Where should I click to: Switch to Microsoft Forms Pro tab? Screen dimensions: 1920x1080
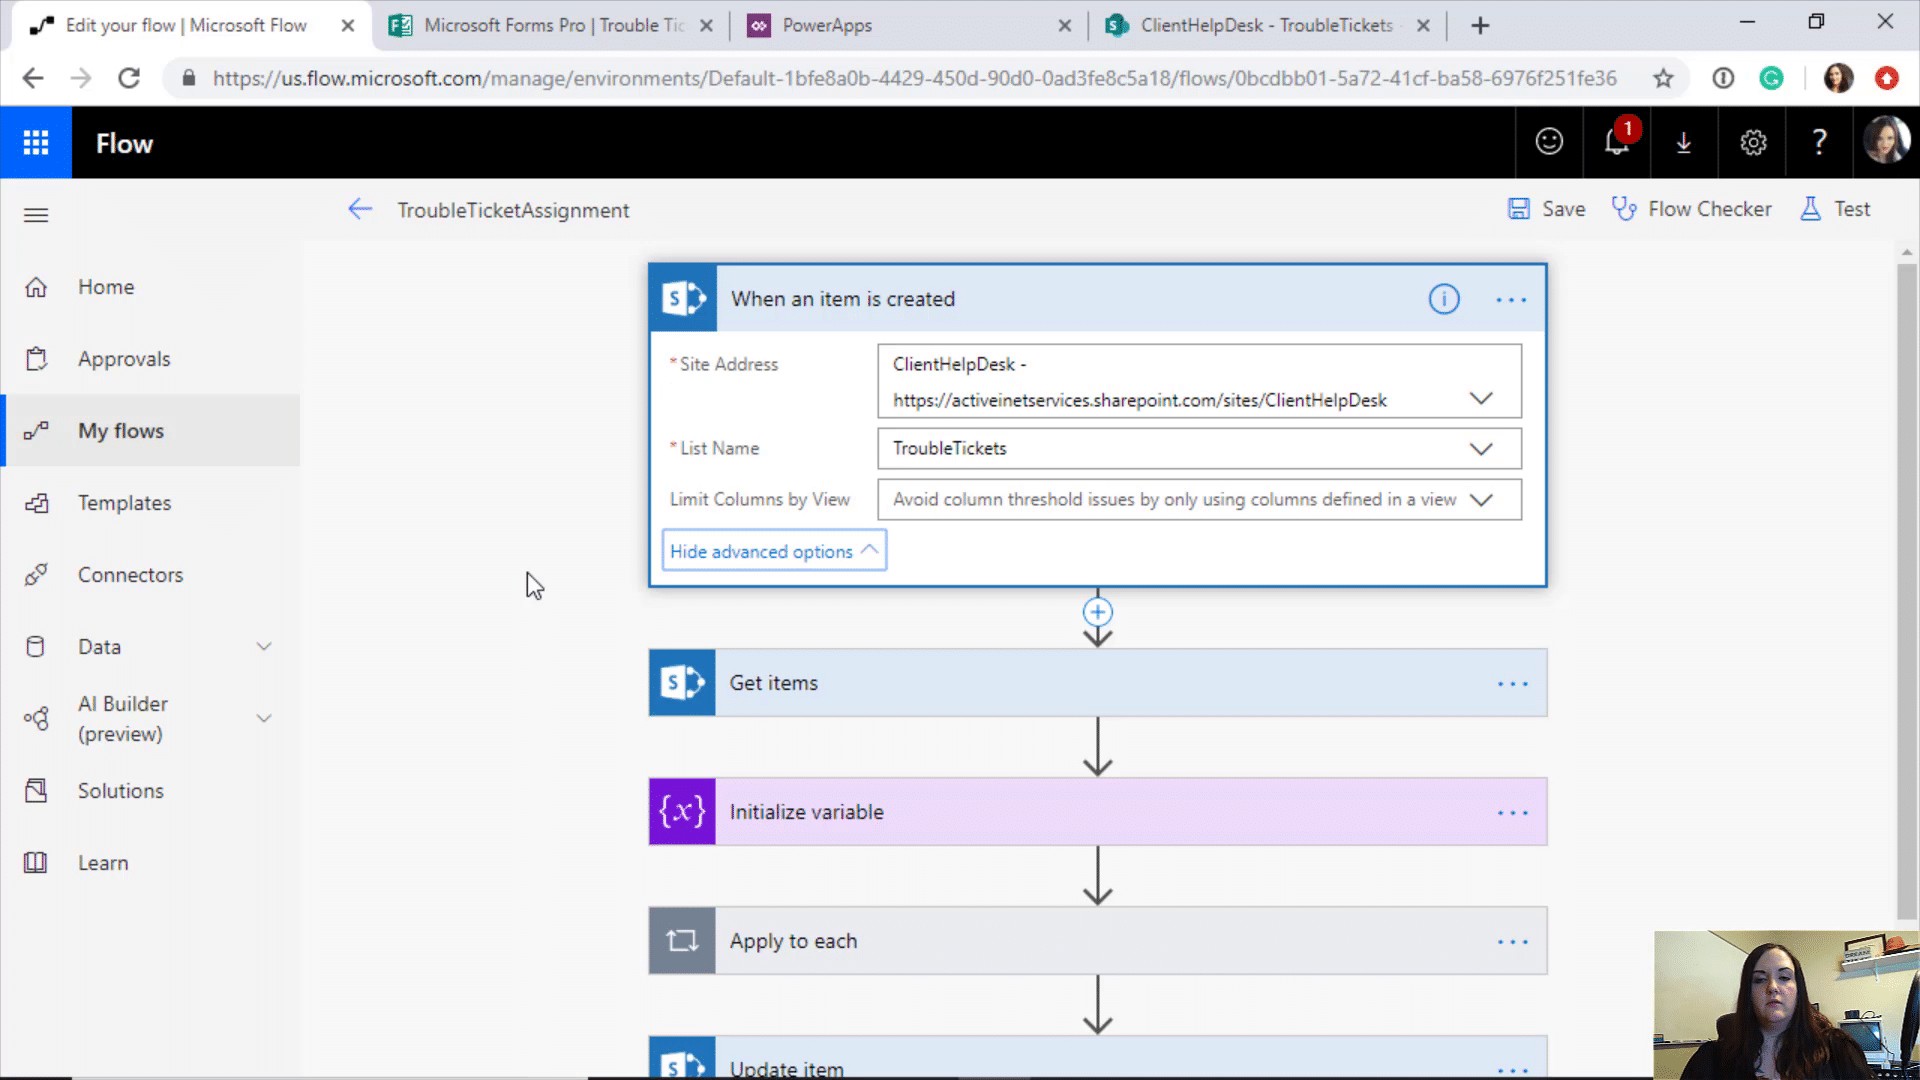(552, 25)
